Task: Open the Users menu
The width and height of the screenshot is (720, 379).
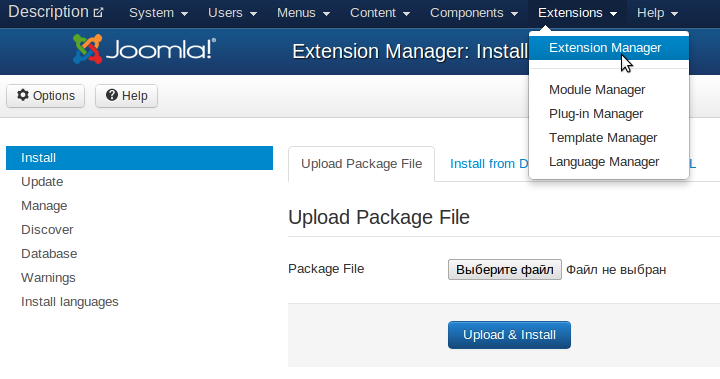Action: pos(232,13)
